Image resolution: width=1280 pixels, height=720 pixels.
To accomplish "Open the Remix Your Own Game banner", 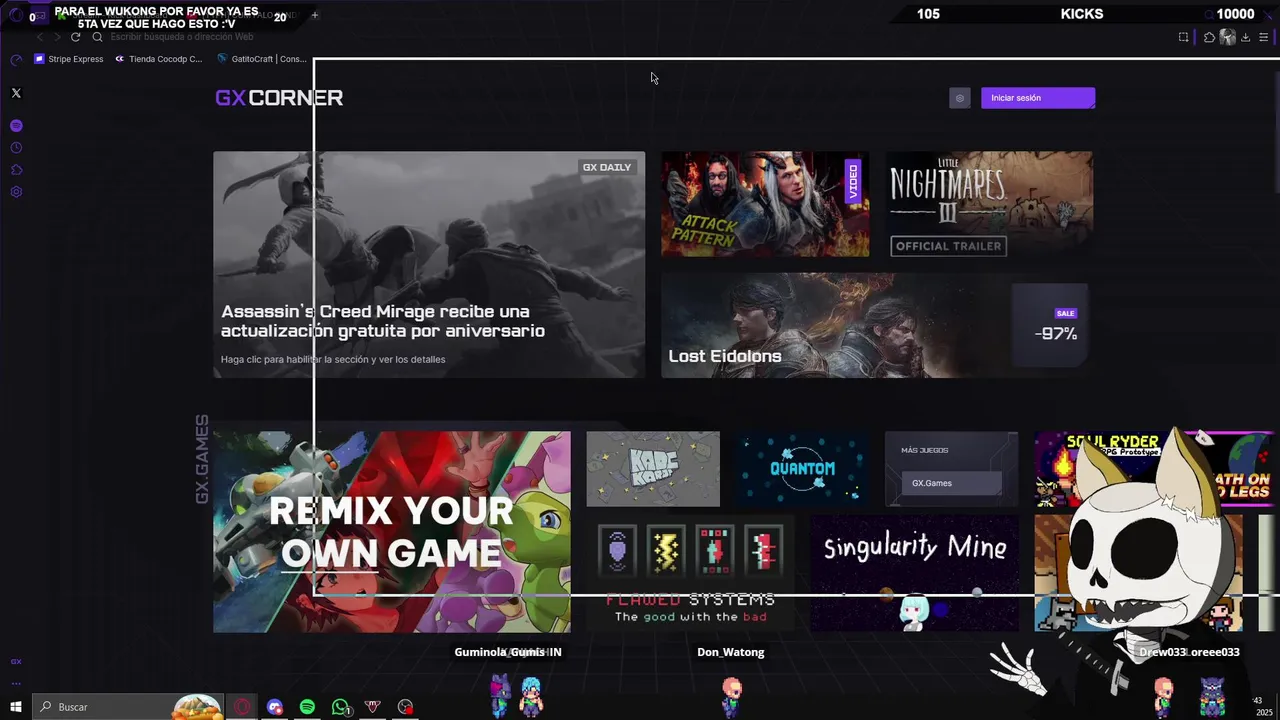I will (392, 532).
